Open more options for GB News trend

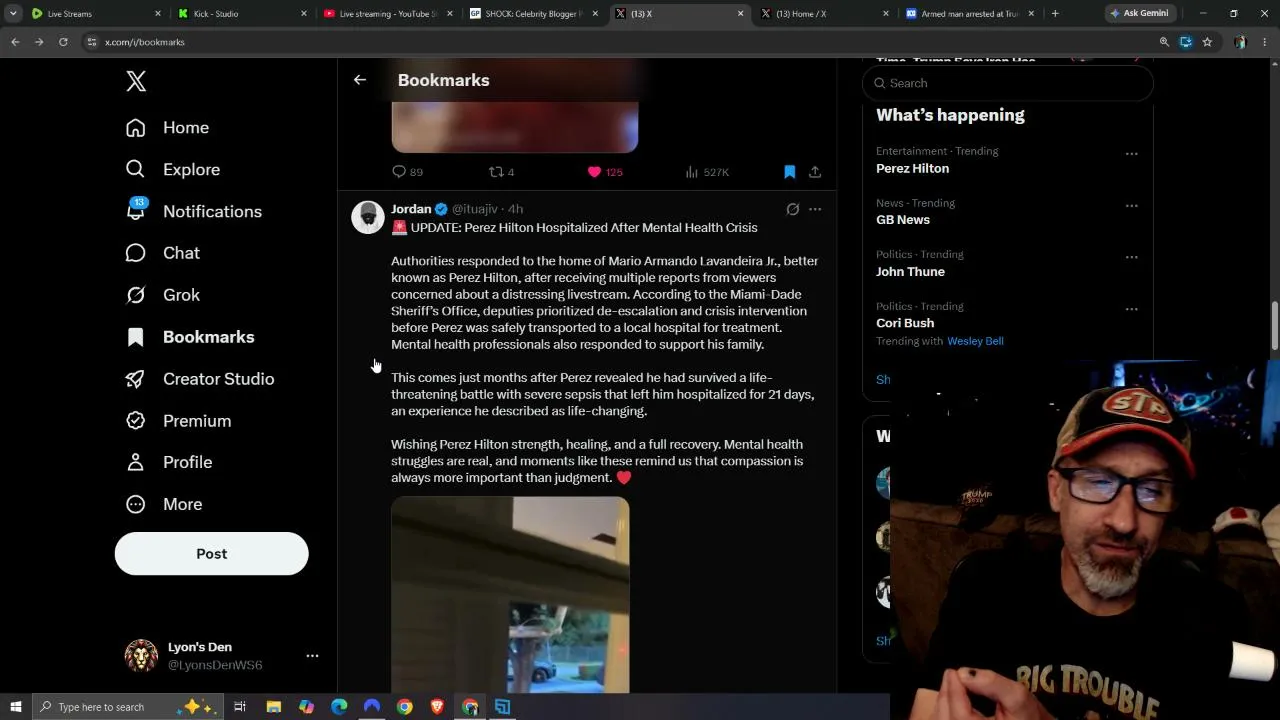click(1131, 205)
